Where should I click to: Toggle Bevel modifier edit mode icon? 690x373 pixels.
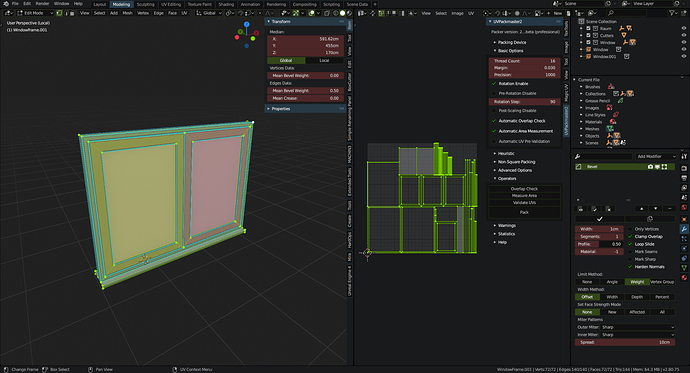coord(664,167)
